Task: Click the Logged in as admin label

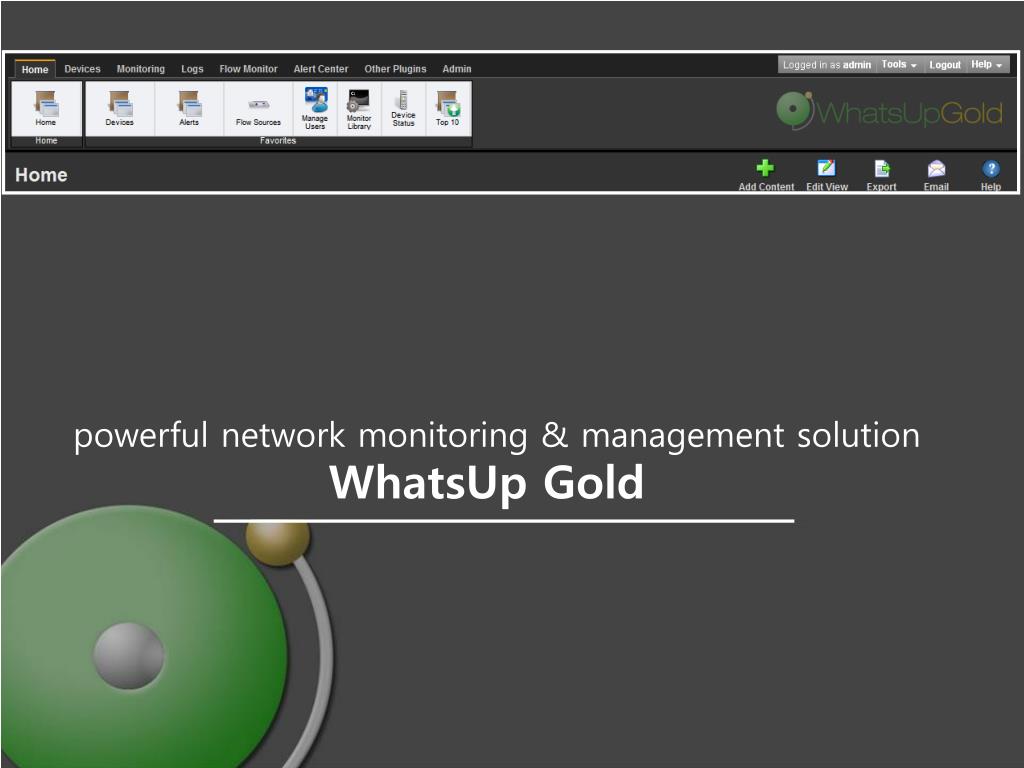Action: pyautogui.click(x=827, y=65)
